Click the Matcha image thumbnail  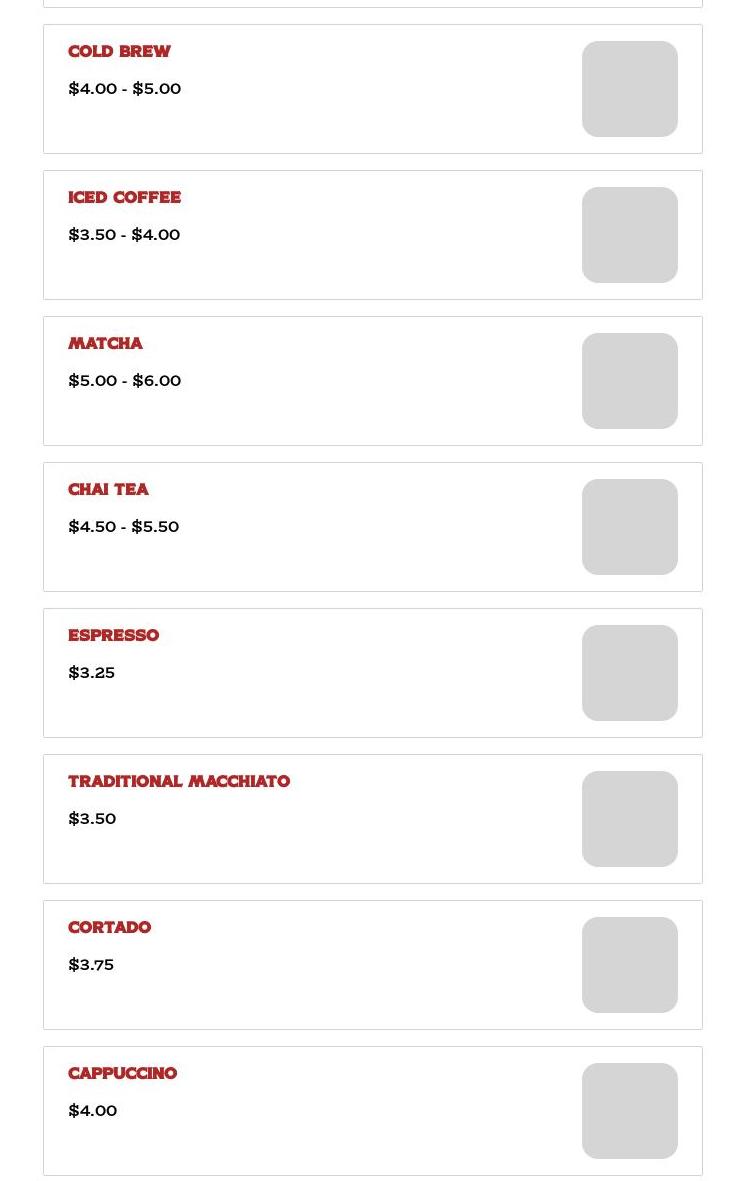[x=630, y=381]
